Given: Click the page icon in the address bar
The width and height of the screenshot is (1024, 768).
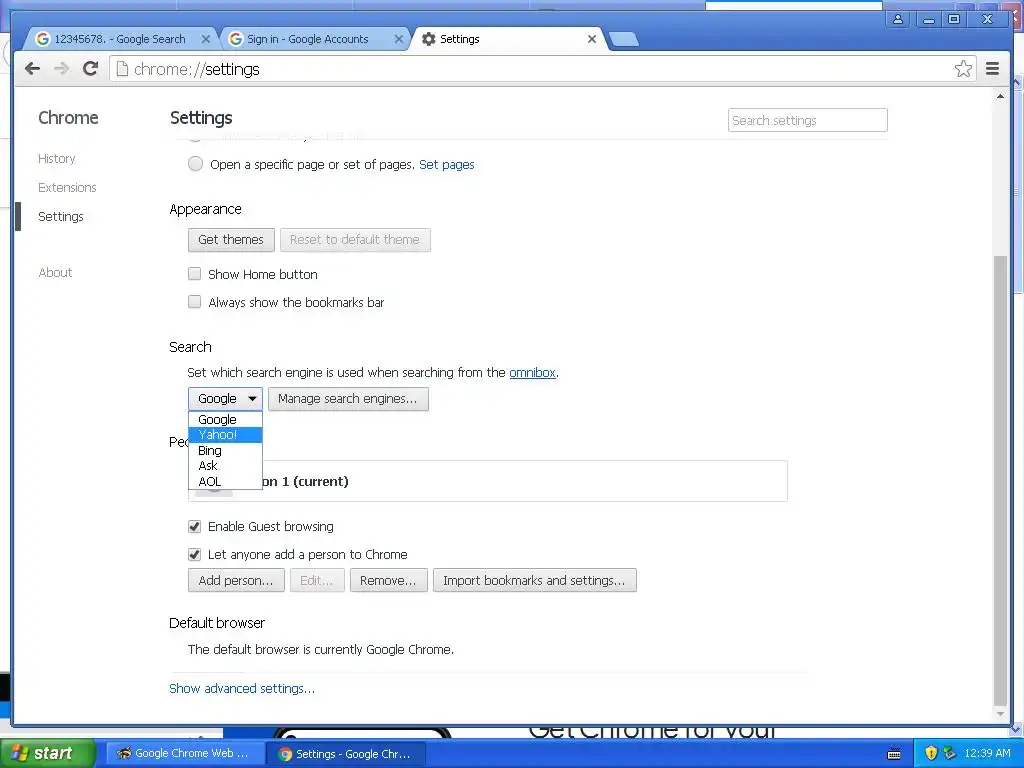Looking at the screenshot, I should pos(122,69).
